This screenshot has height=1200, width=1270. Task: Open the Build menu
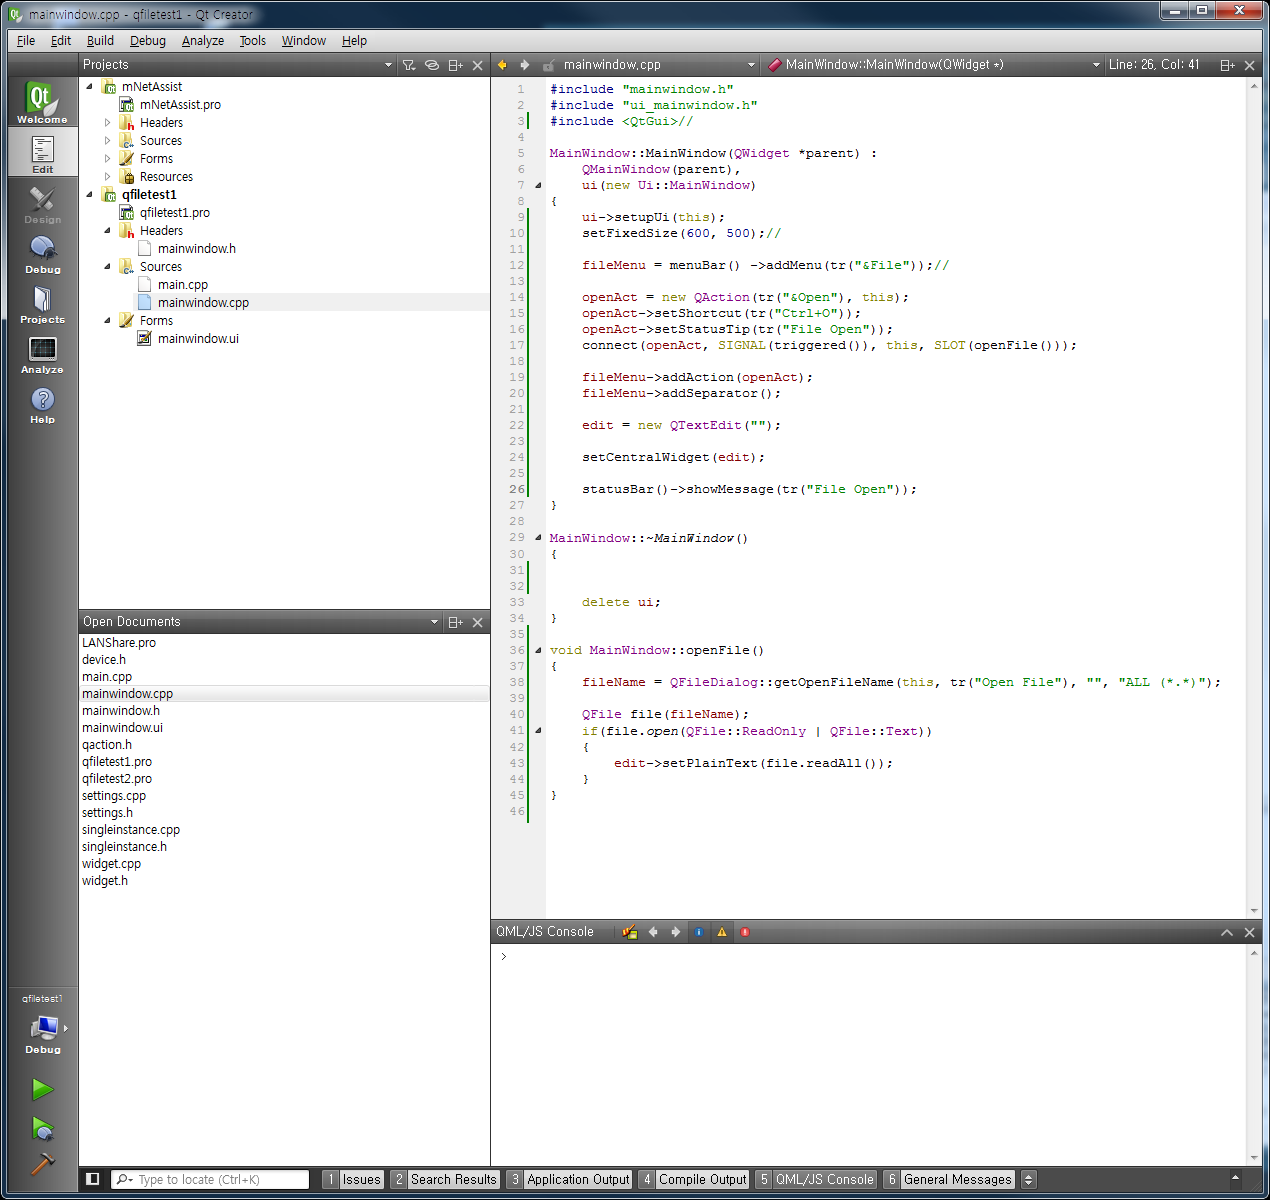click(100, 41)
